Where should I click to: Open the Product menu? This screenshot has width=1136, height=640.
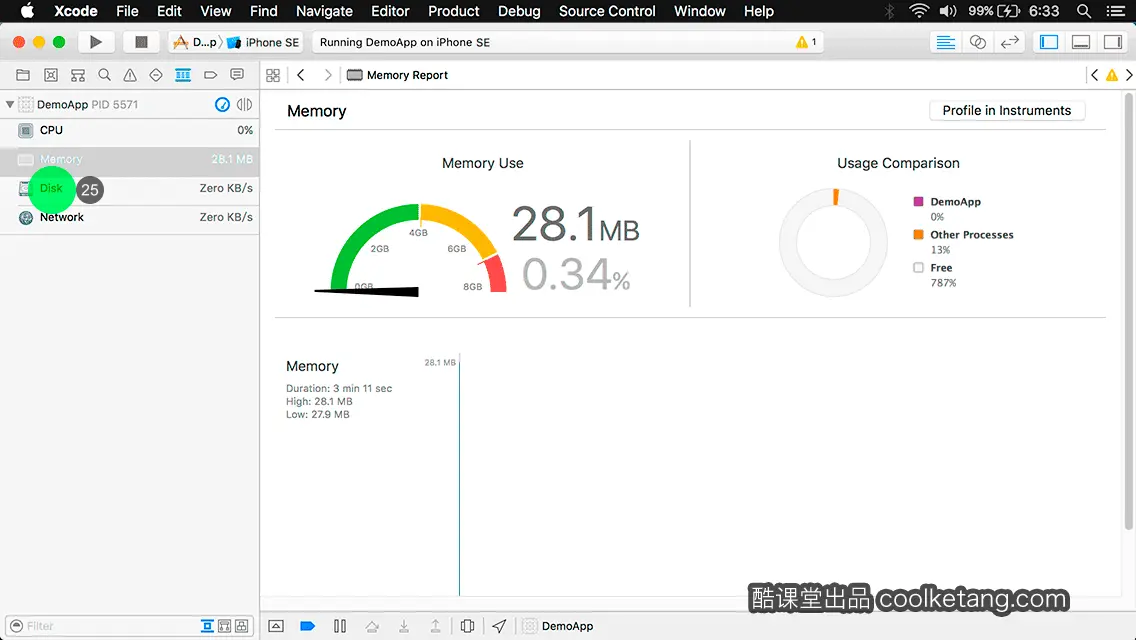coord(454,11)
